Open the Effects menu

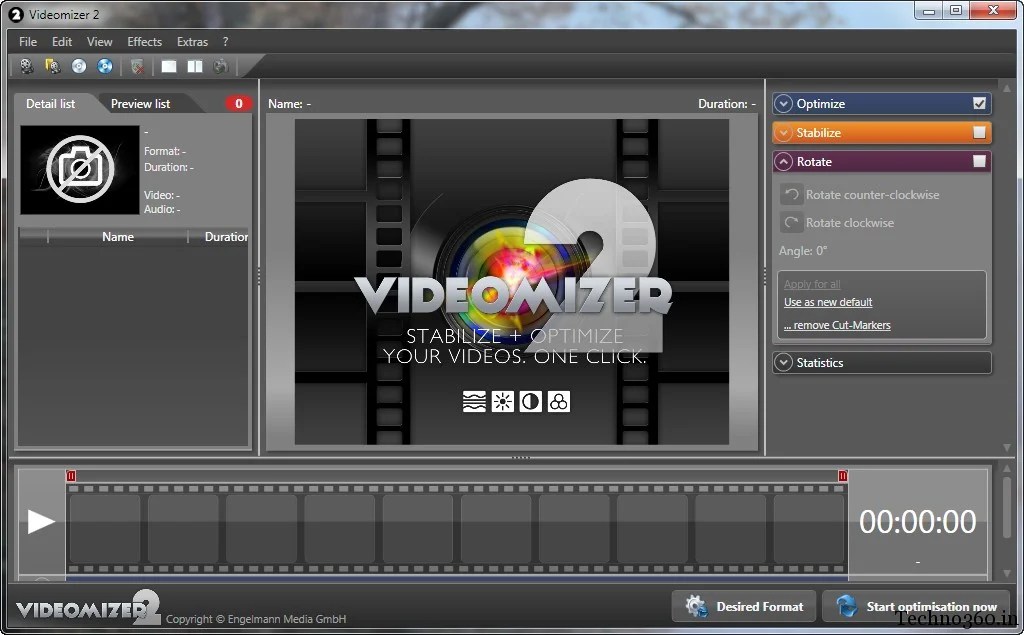coord(144,42)
